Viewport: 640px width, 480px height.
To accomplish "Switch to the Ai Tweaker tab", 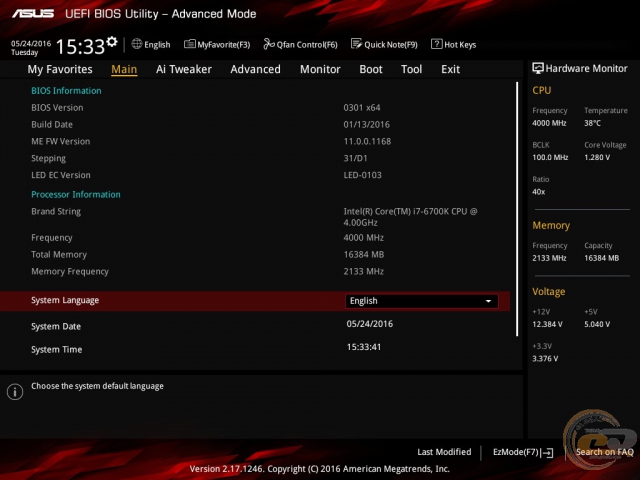I will [x=183, y=69].
